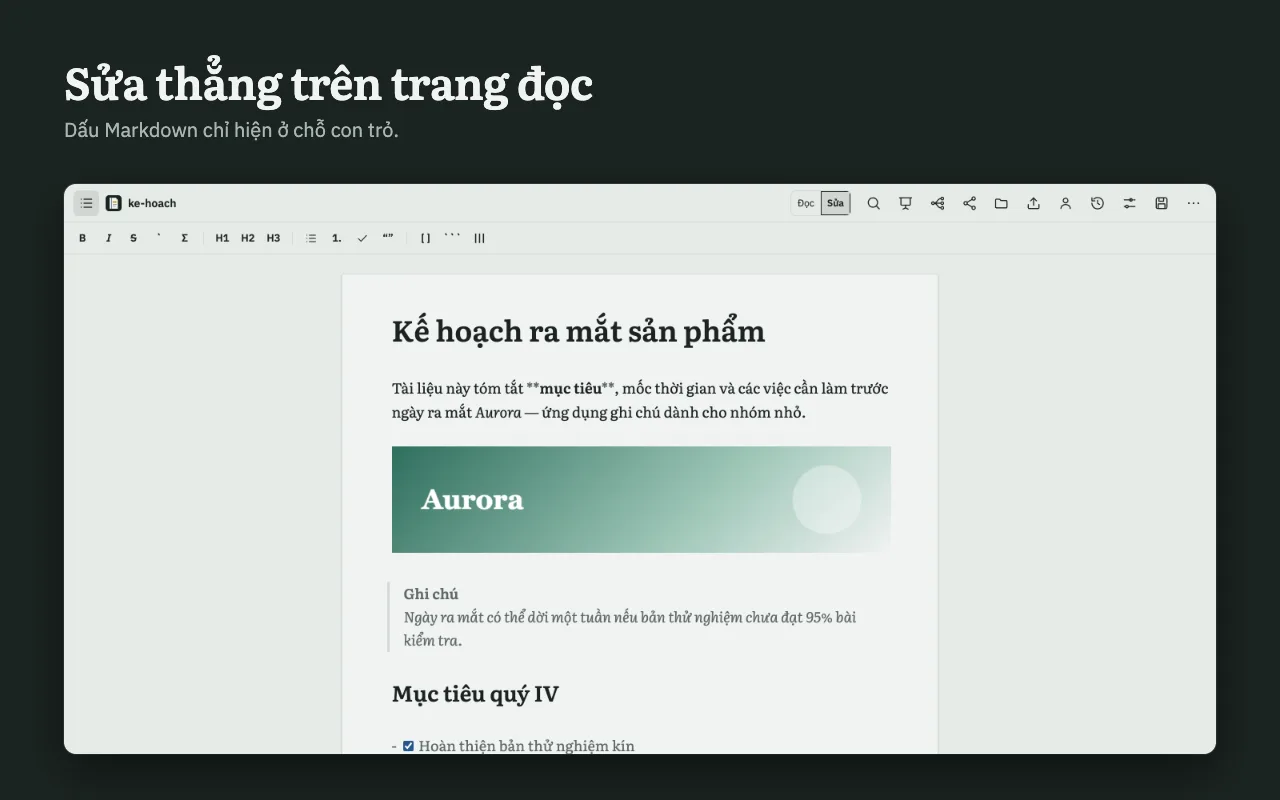Insert math formula with sigma button

(x=185, y=238)
